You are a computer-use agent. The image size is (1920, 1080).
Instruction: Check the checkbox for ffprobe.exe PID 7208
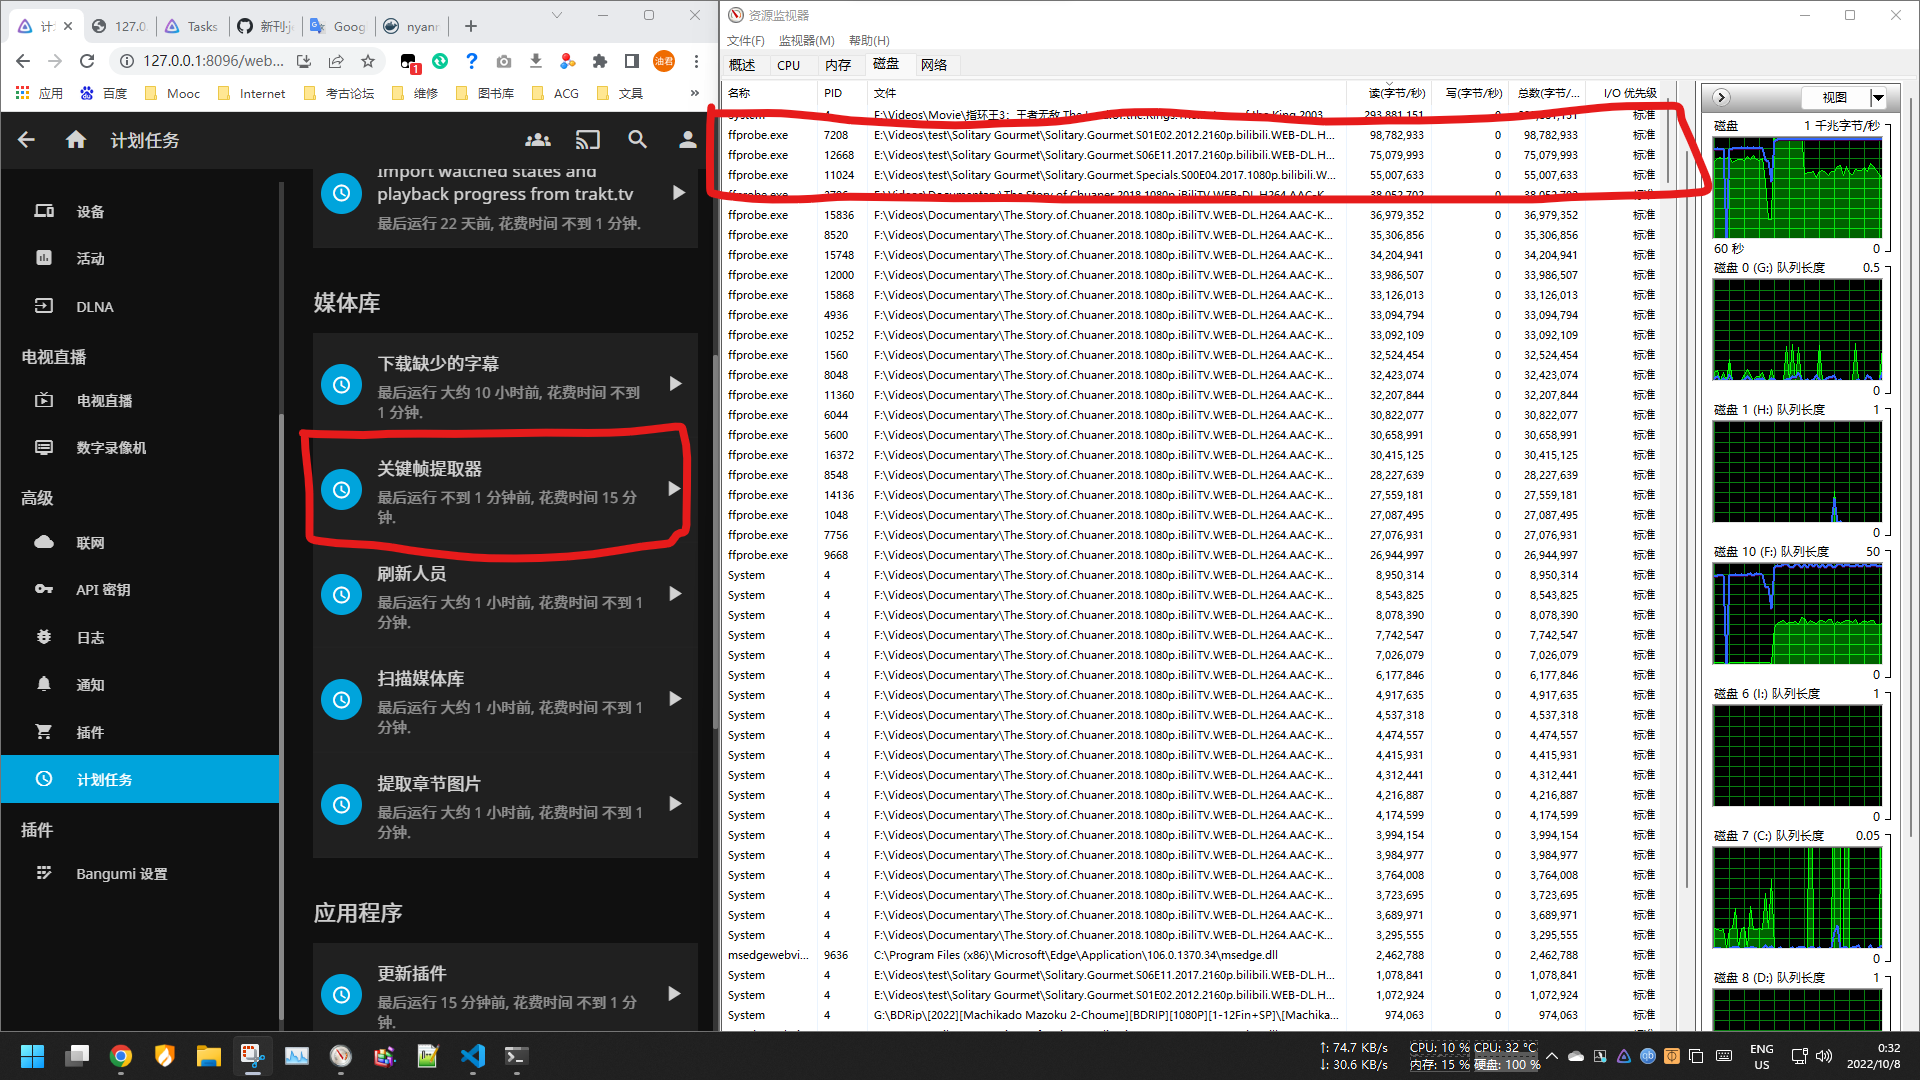click(x=729, y=135)
